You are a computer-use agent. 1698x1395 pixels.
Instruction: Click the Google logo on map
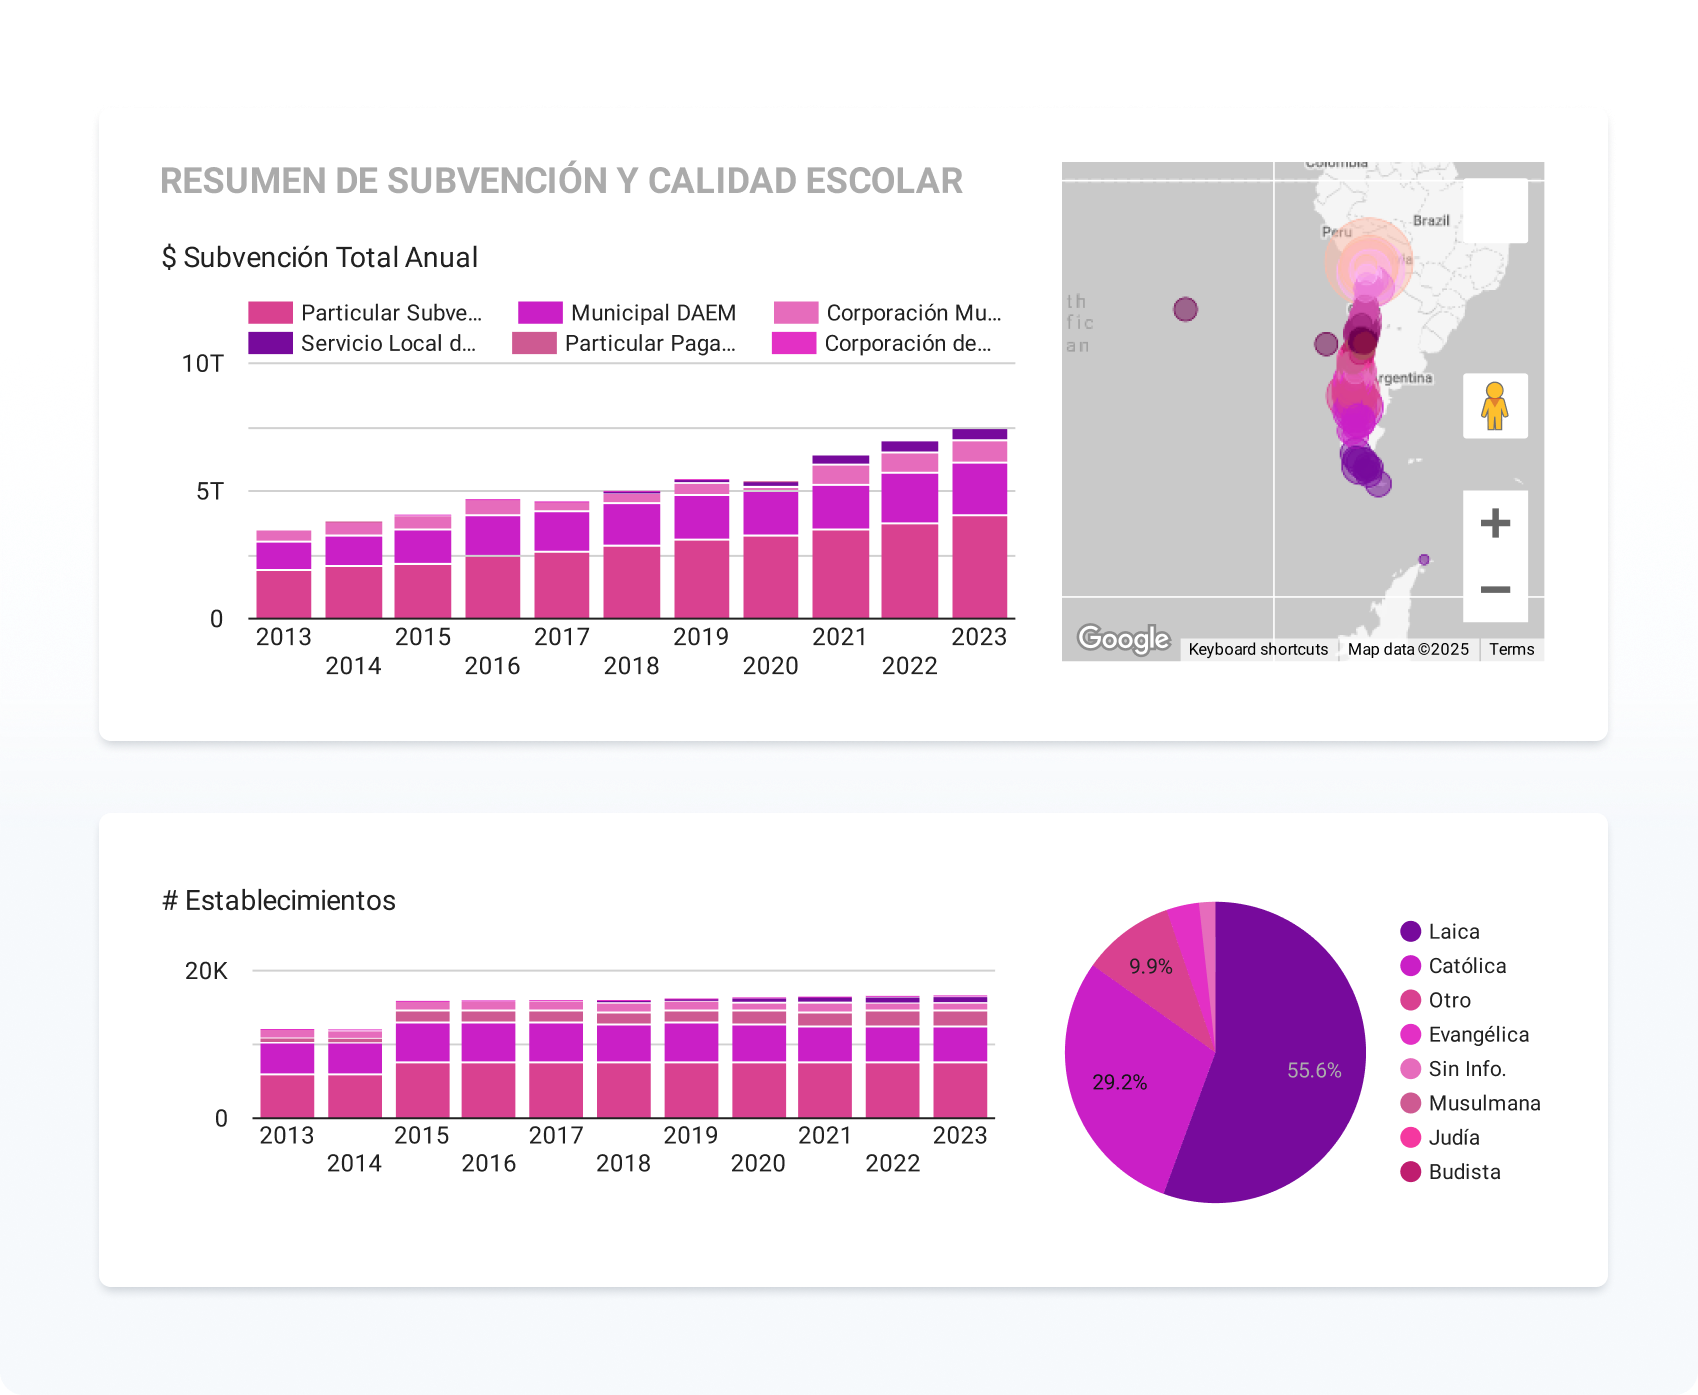click(x=1123, y=638)
